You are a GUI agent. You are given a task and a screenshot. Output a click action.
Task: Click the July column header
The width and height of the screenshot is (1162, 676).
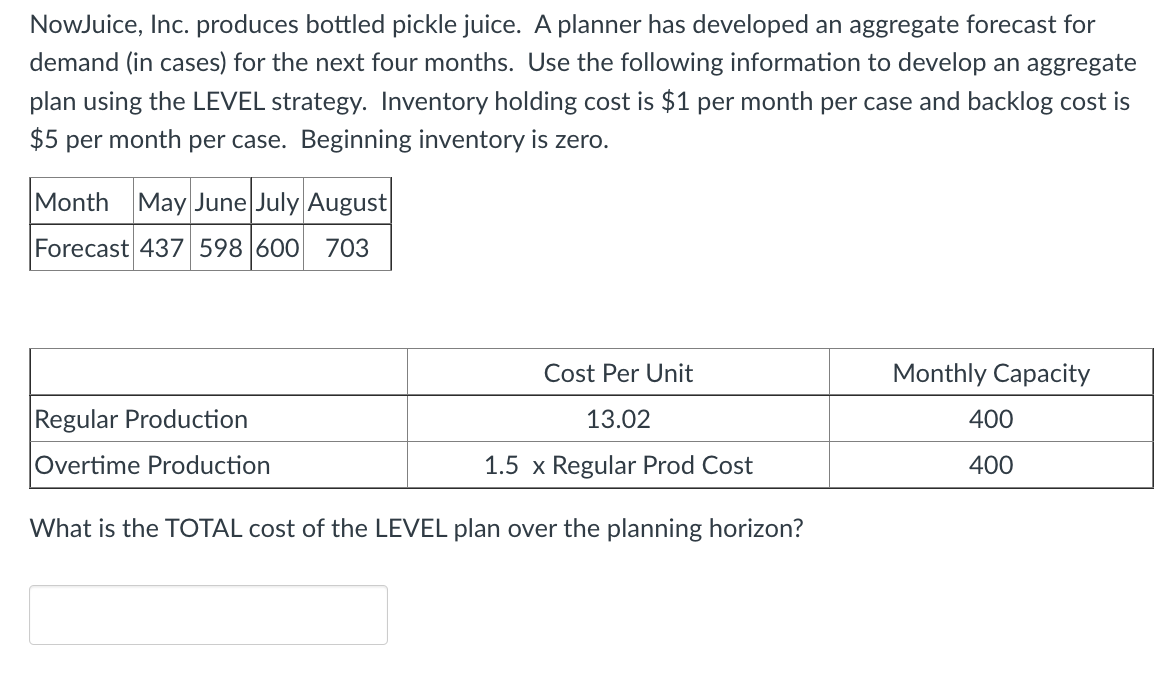tap(276, 202)
